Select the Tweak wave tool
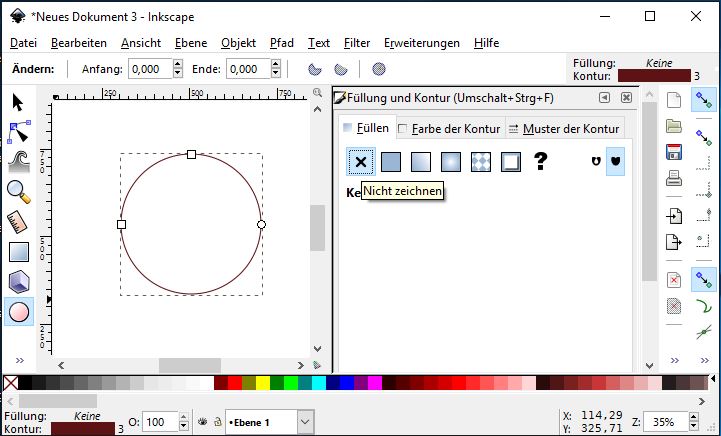Viewport: 721px width, 436px height. (x=19, y=162)
